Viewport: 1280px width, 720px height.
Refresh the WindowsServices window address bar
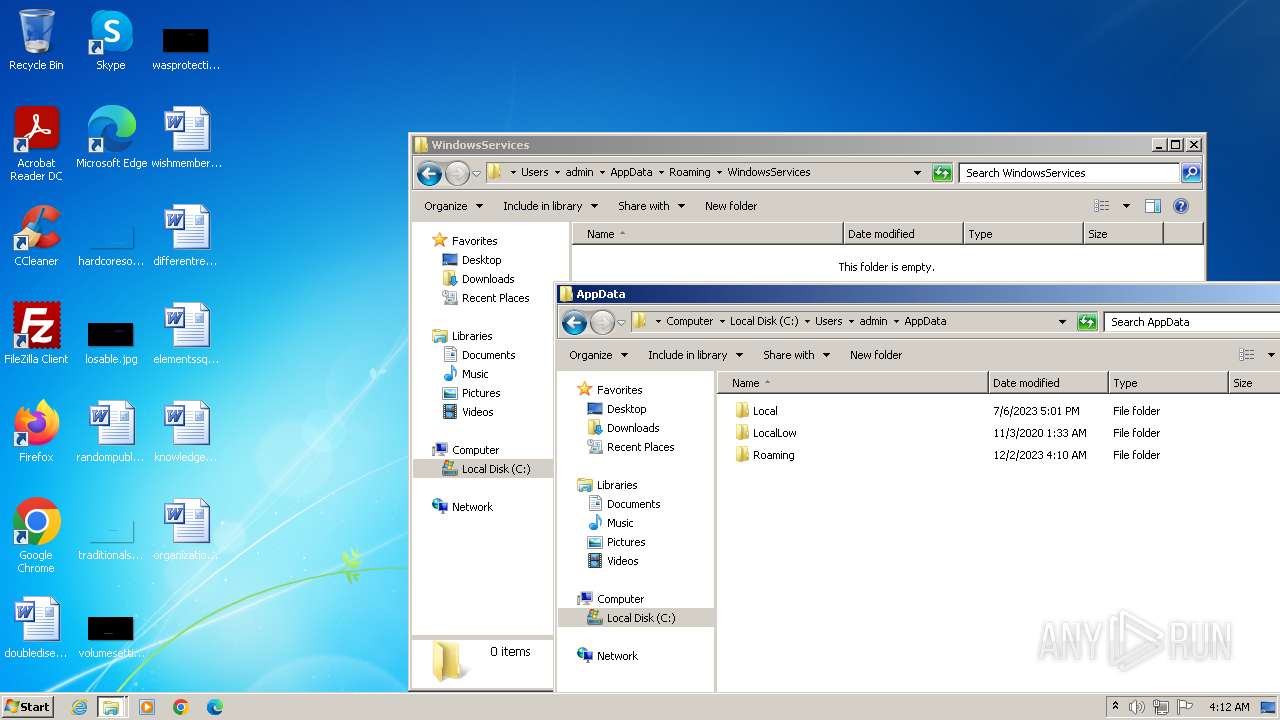click(x=942, y=173)
